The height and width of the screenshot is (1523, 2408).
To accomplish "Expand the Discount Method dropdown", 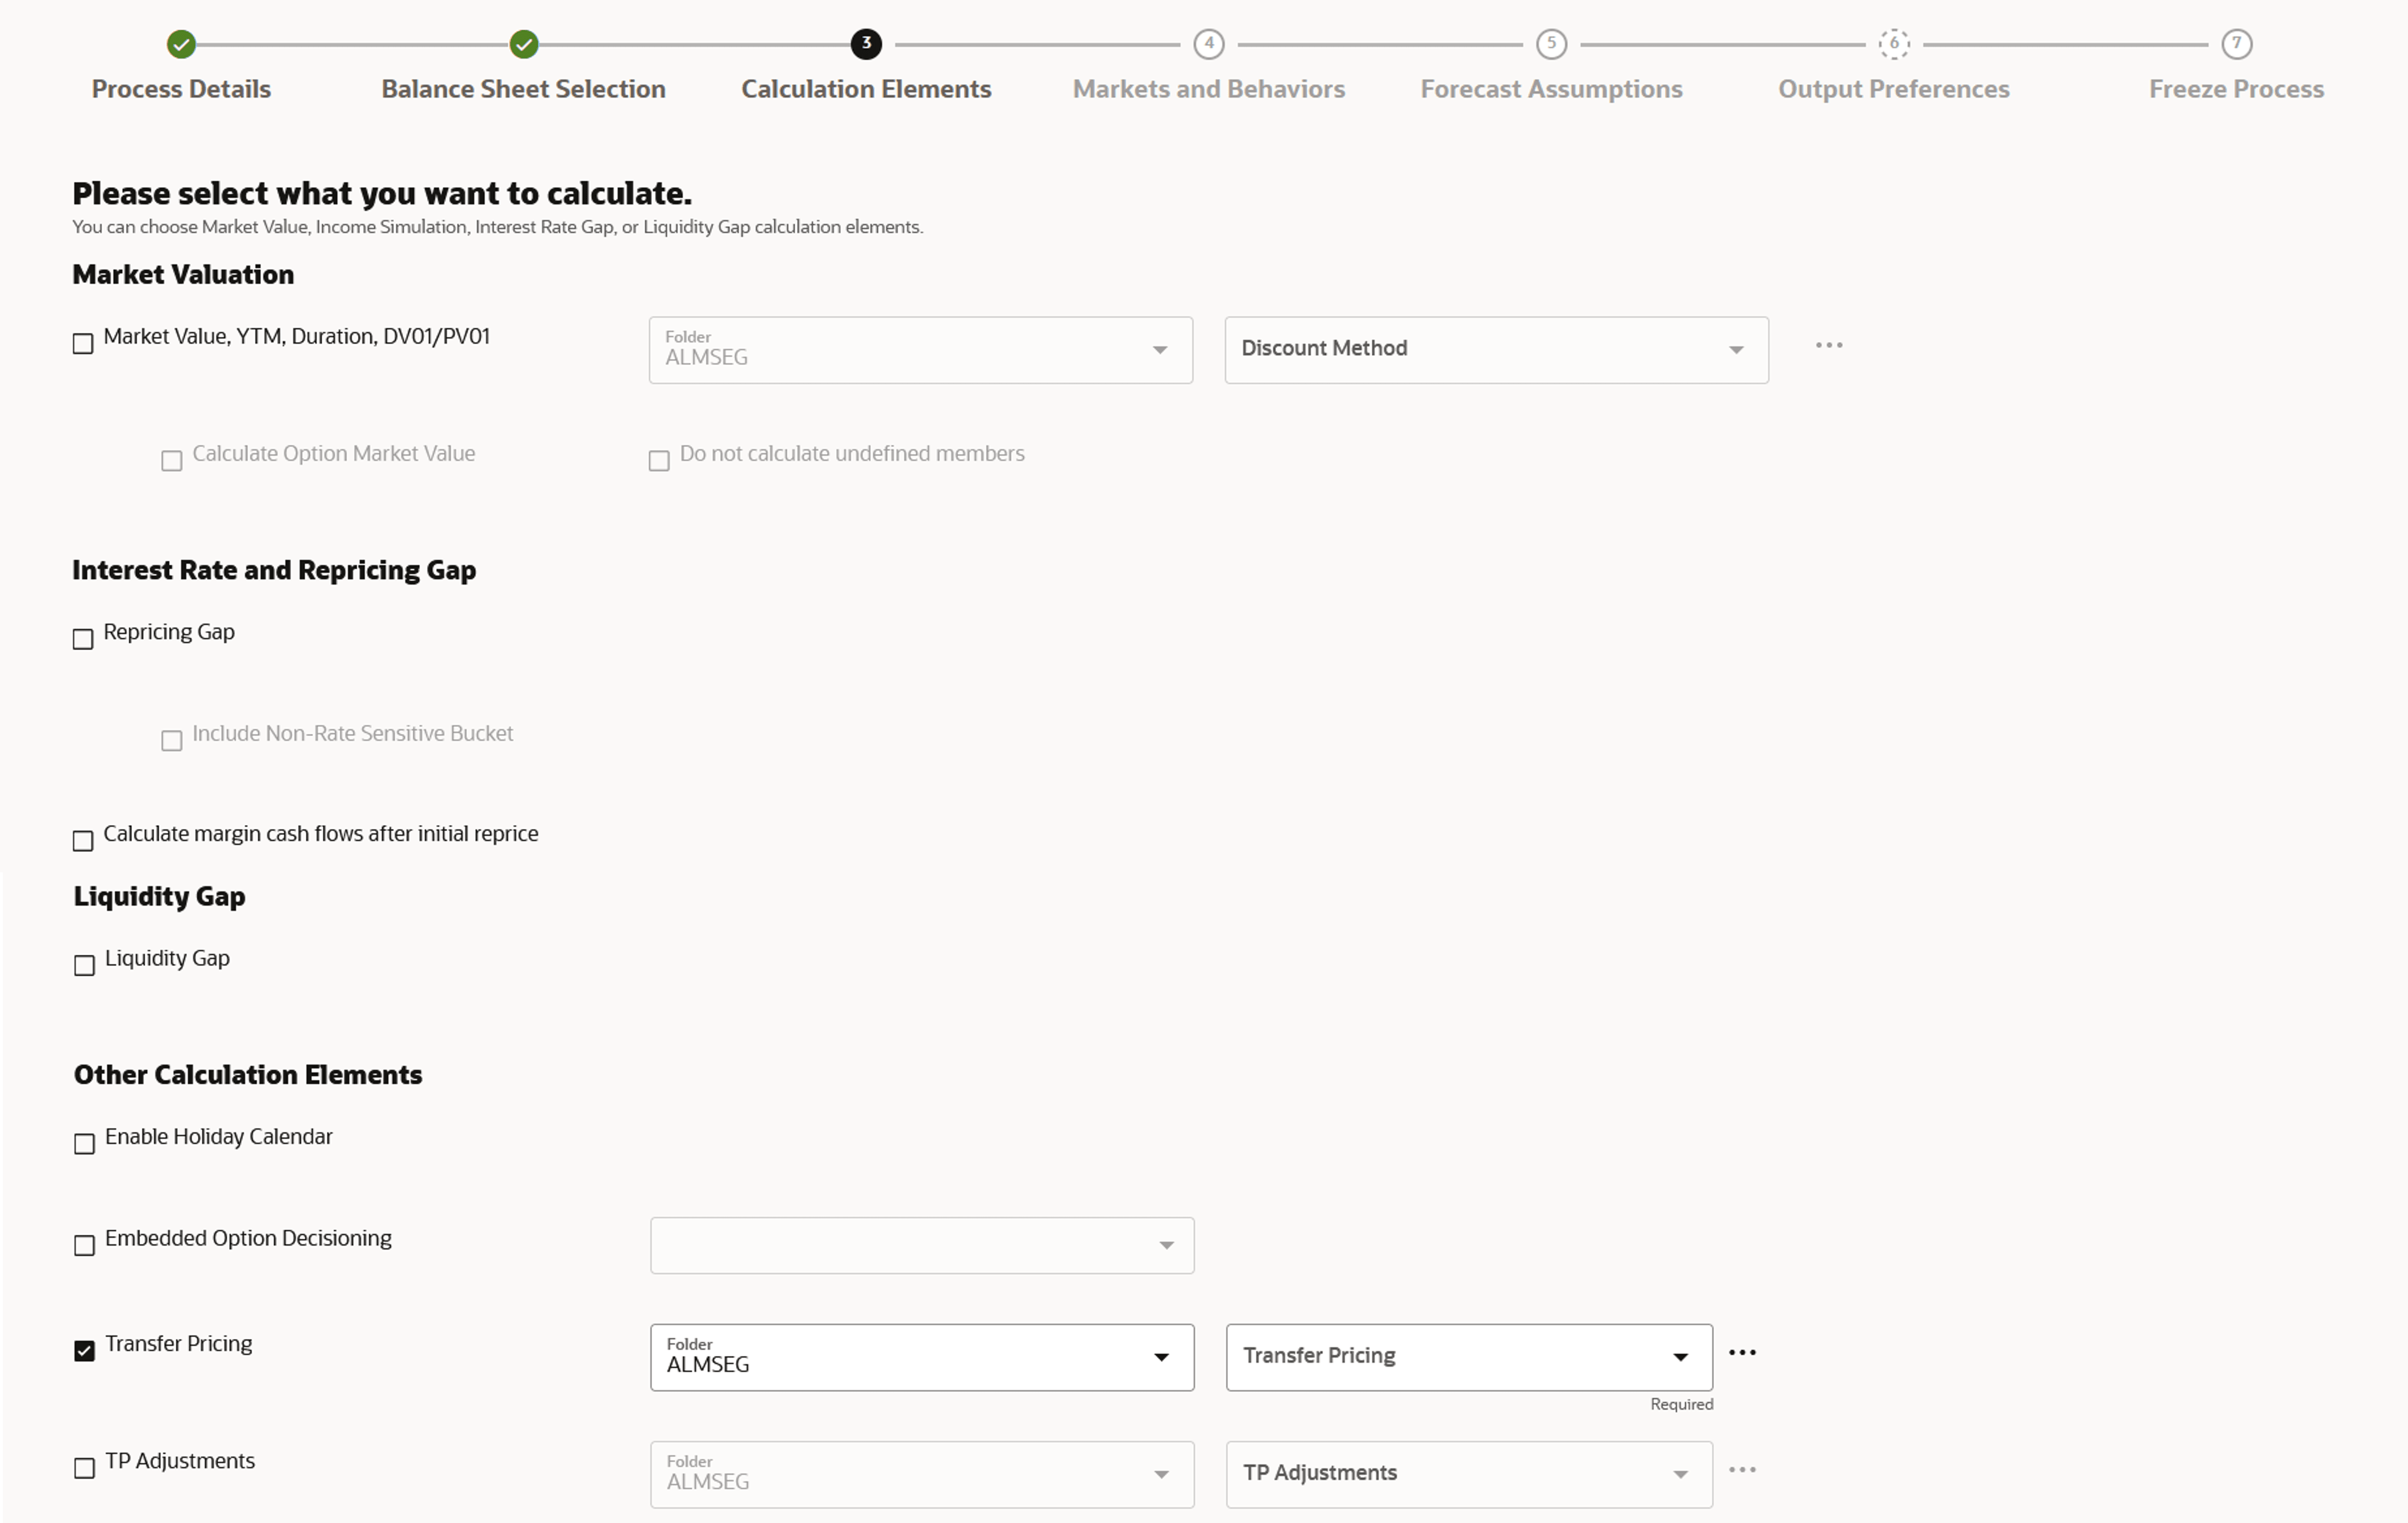I will click(x=1496, y=350).
